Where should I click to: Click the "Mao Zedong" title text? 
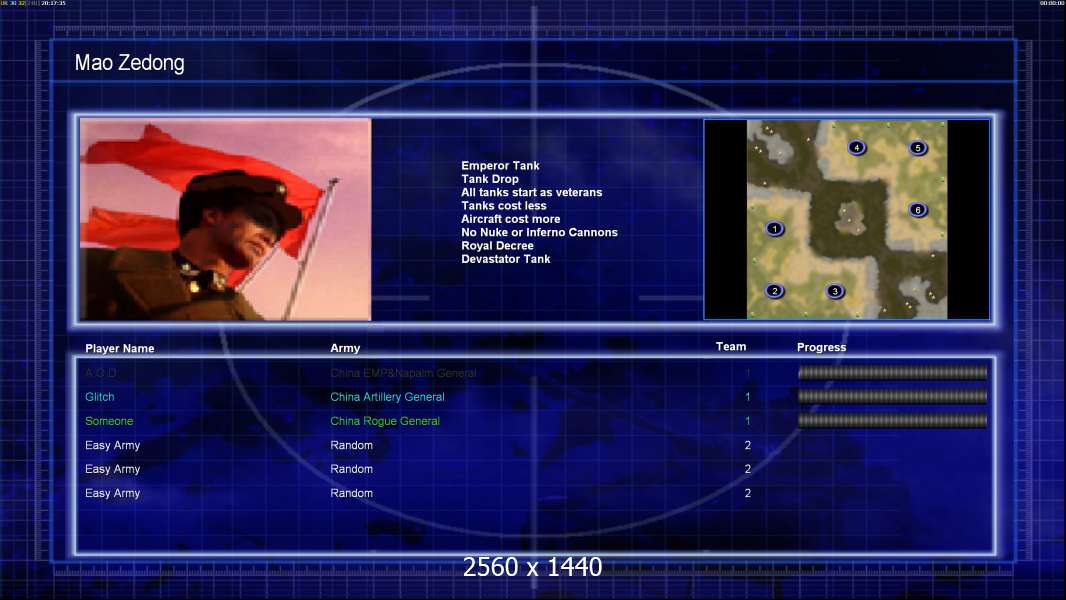click(129, 63)
